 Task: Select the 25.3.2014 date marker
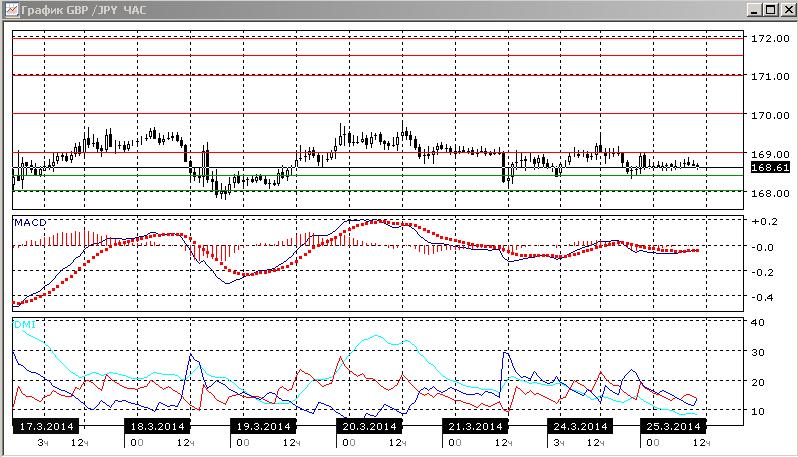673,426
